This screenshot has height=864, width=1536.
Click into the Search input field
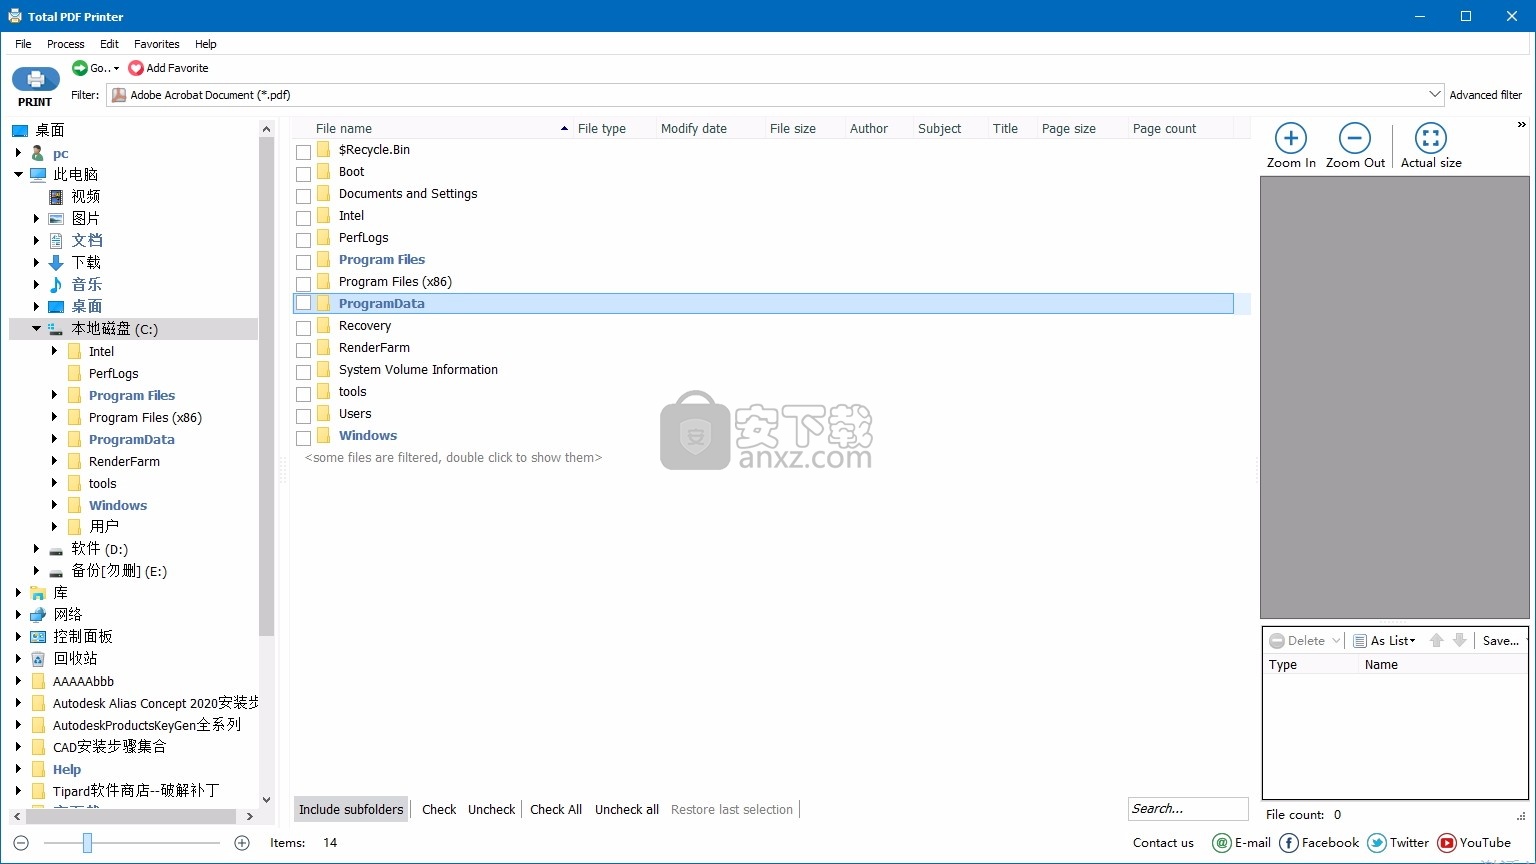tap(1188, 809)
